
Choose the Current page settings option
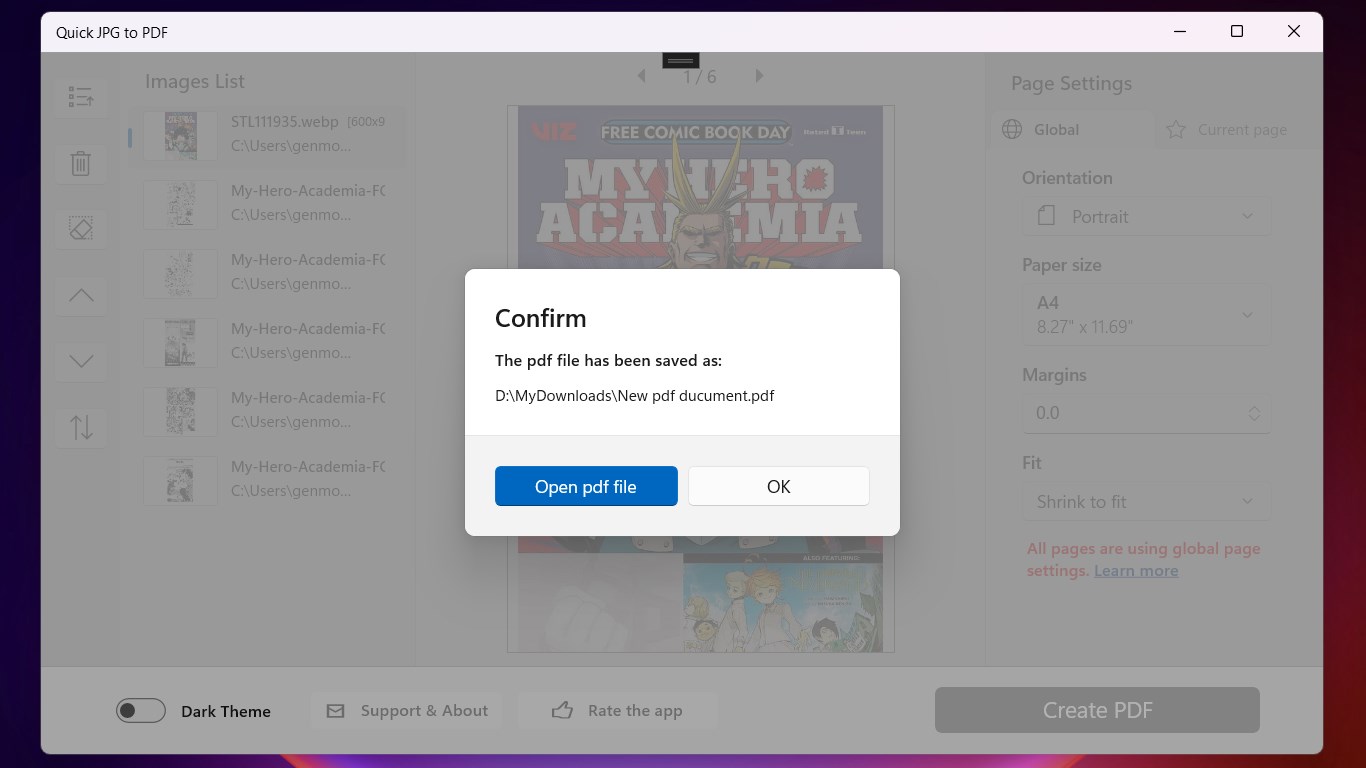pos(1228,129)
